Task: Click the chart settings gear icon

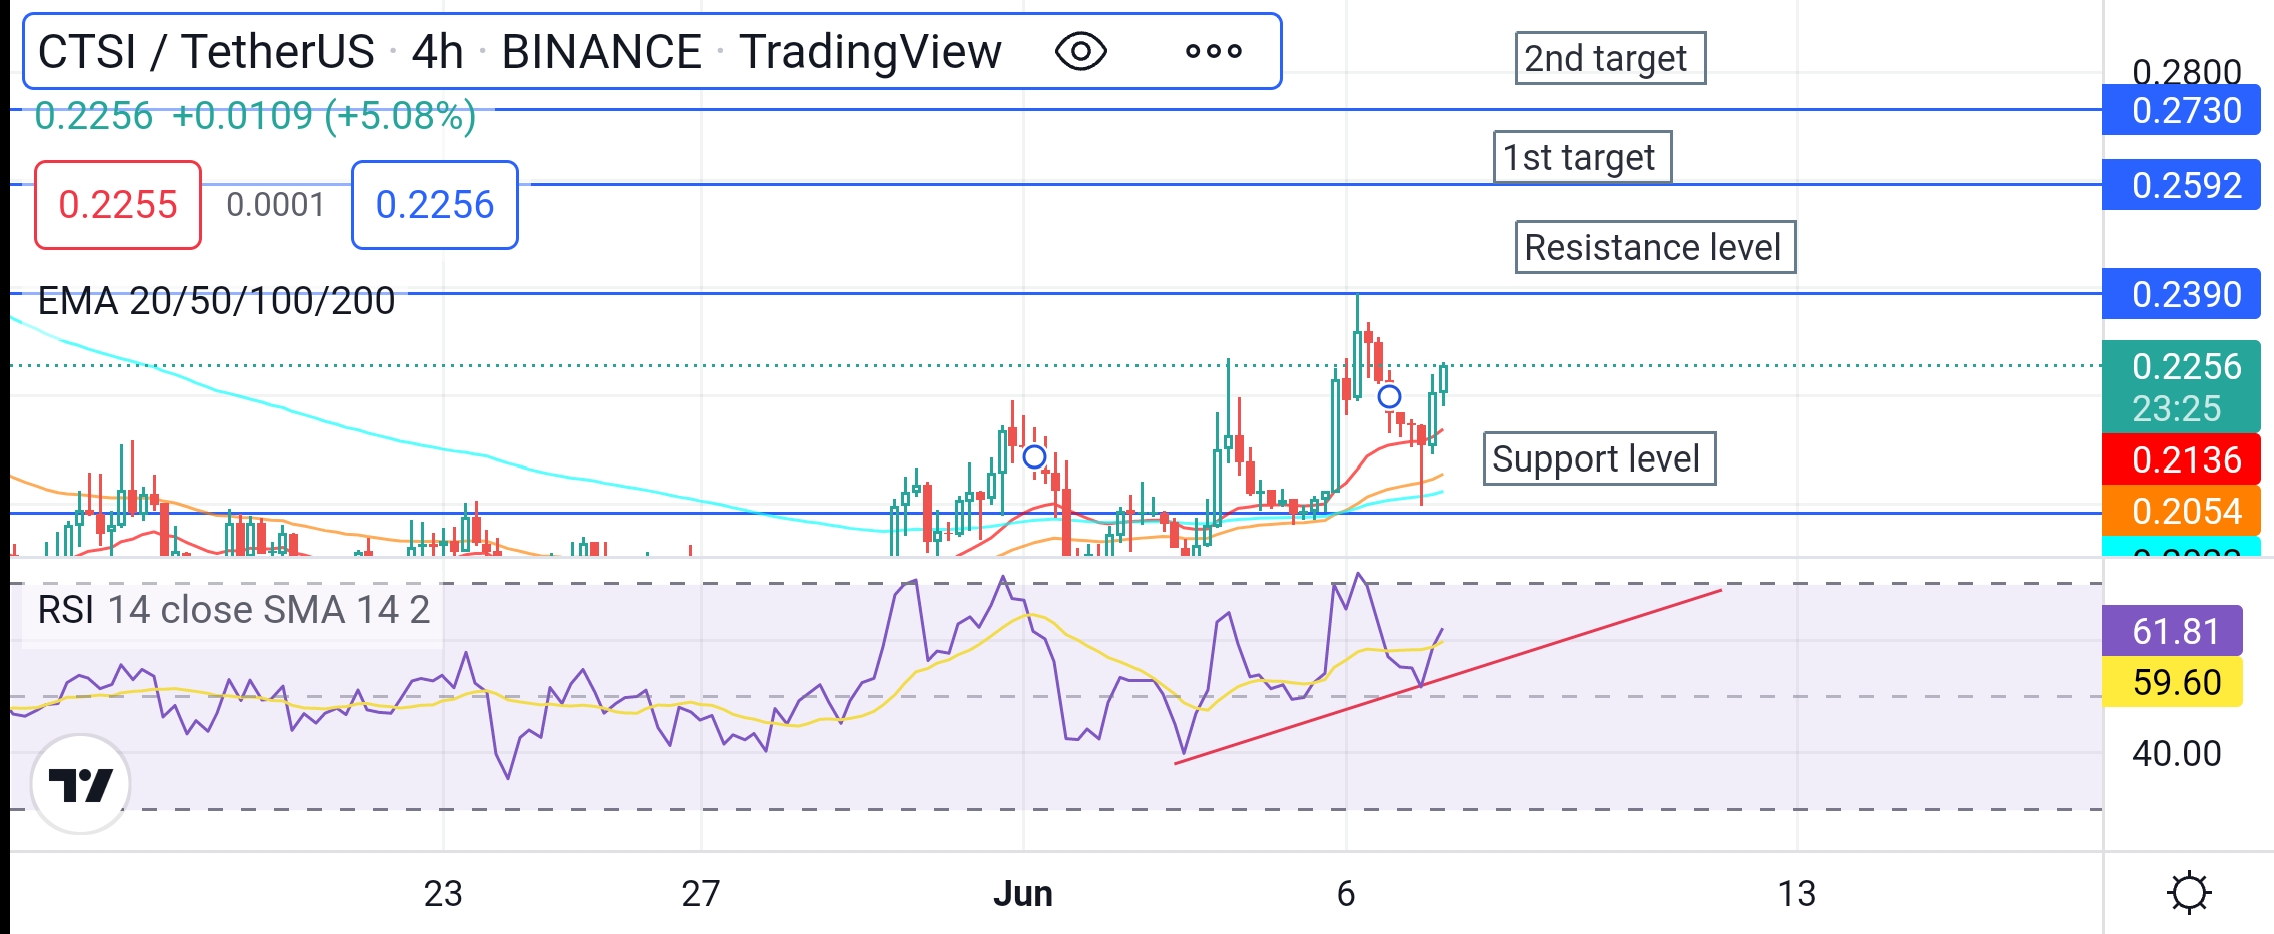Action: 2189,892
